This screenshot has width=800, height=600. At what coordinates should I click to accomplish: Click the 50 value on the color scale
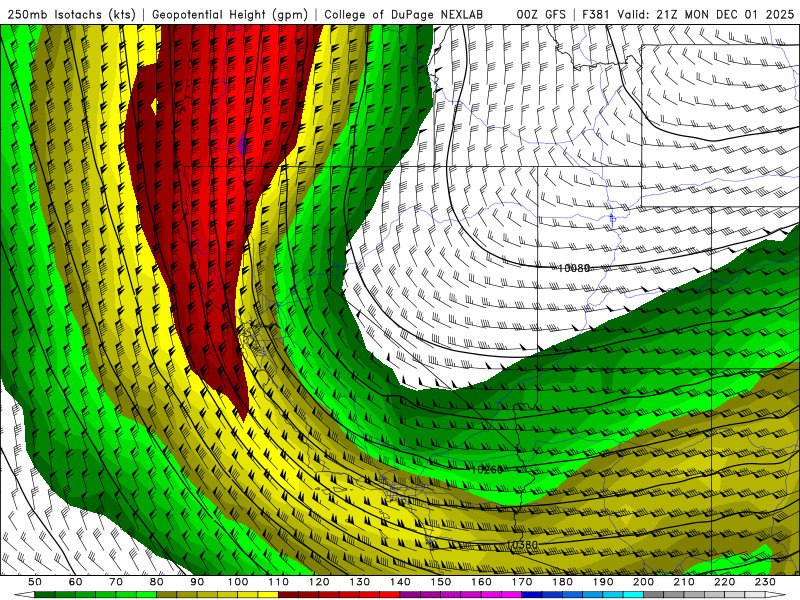click(x=35, y=582)
